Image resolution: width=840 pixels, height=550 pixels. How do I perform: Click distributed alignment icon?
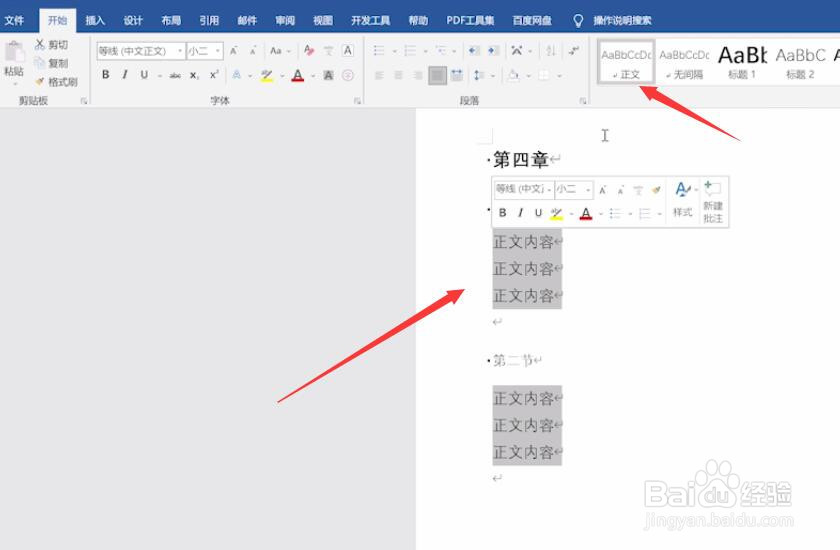[456, 76]
